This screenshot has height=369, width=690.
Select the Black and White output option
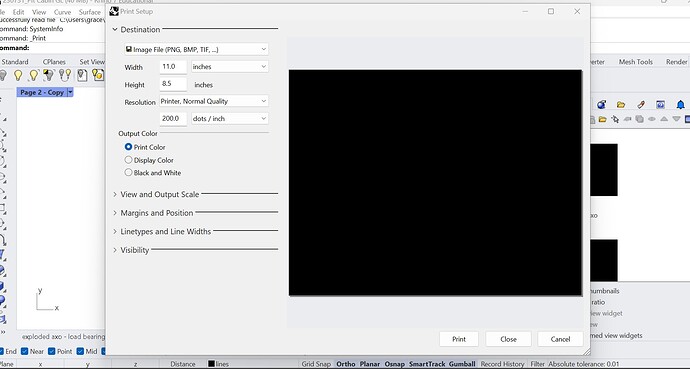[x=128, y=172]
